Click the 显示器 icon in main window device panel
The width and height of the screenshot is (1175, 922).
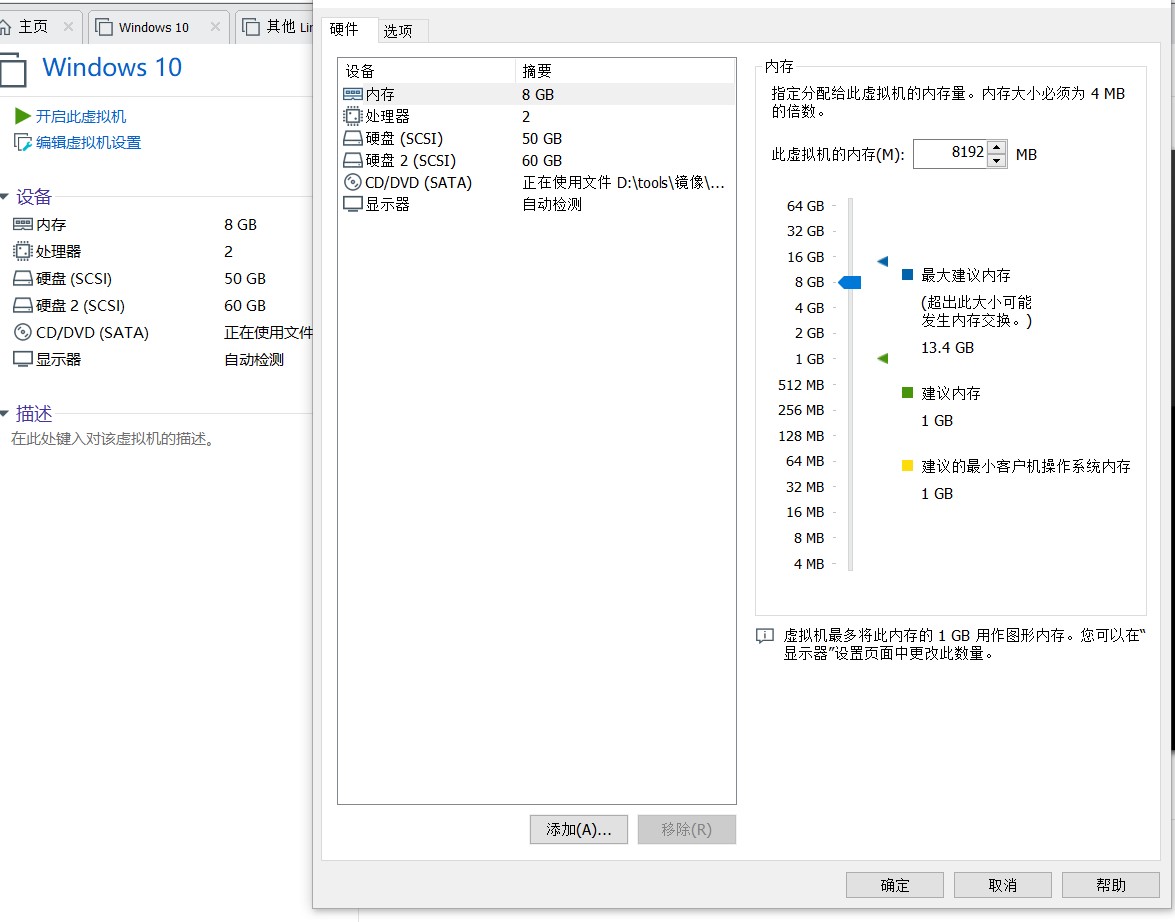coord(22,359)
